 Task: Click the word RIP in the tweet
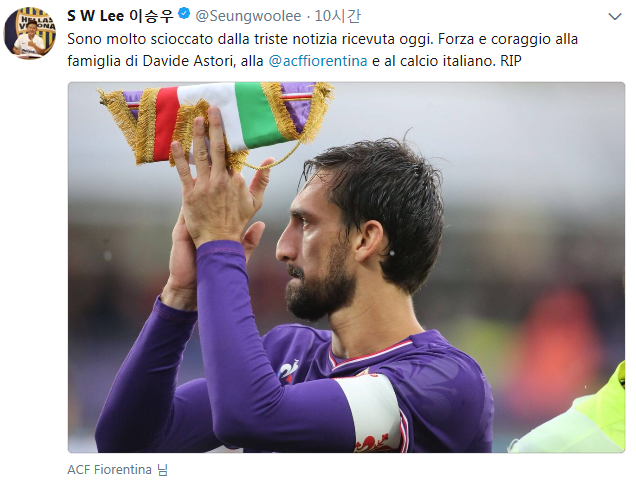click(510, 61)
